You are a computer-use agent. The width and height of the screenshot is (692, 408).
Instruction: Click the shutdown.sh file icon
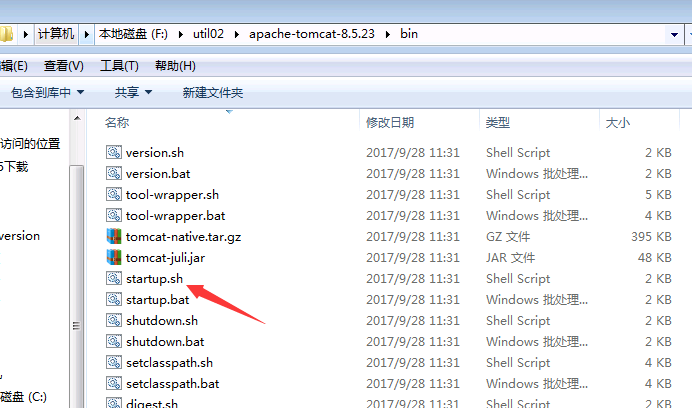coord(114,320)
